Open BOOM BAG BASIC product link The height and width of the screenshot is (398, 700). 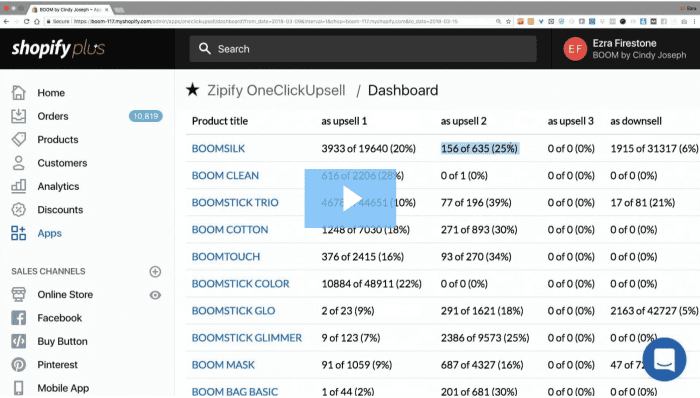234,392
